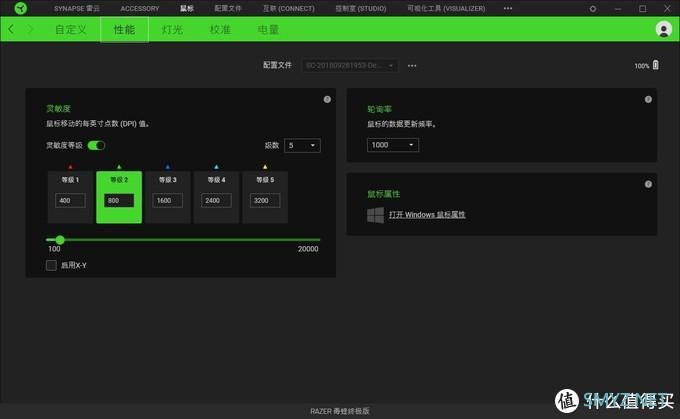Go back with the left arrow

11,29
